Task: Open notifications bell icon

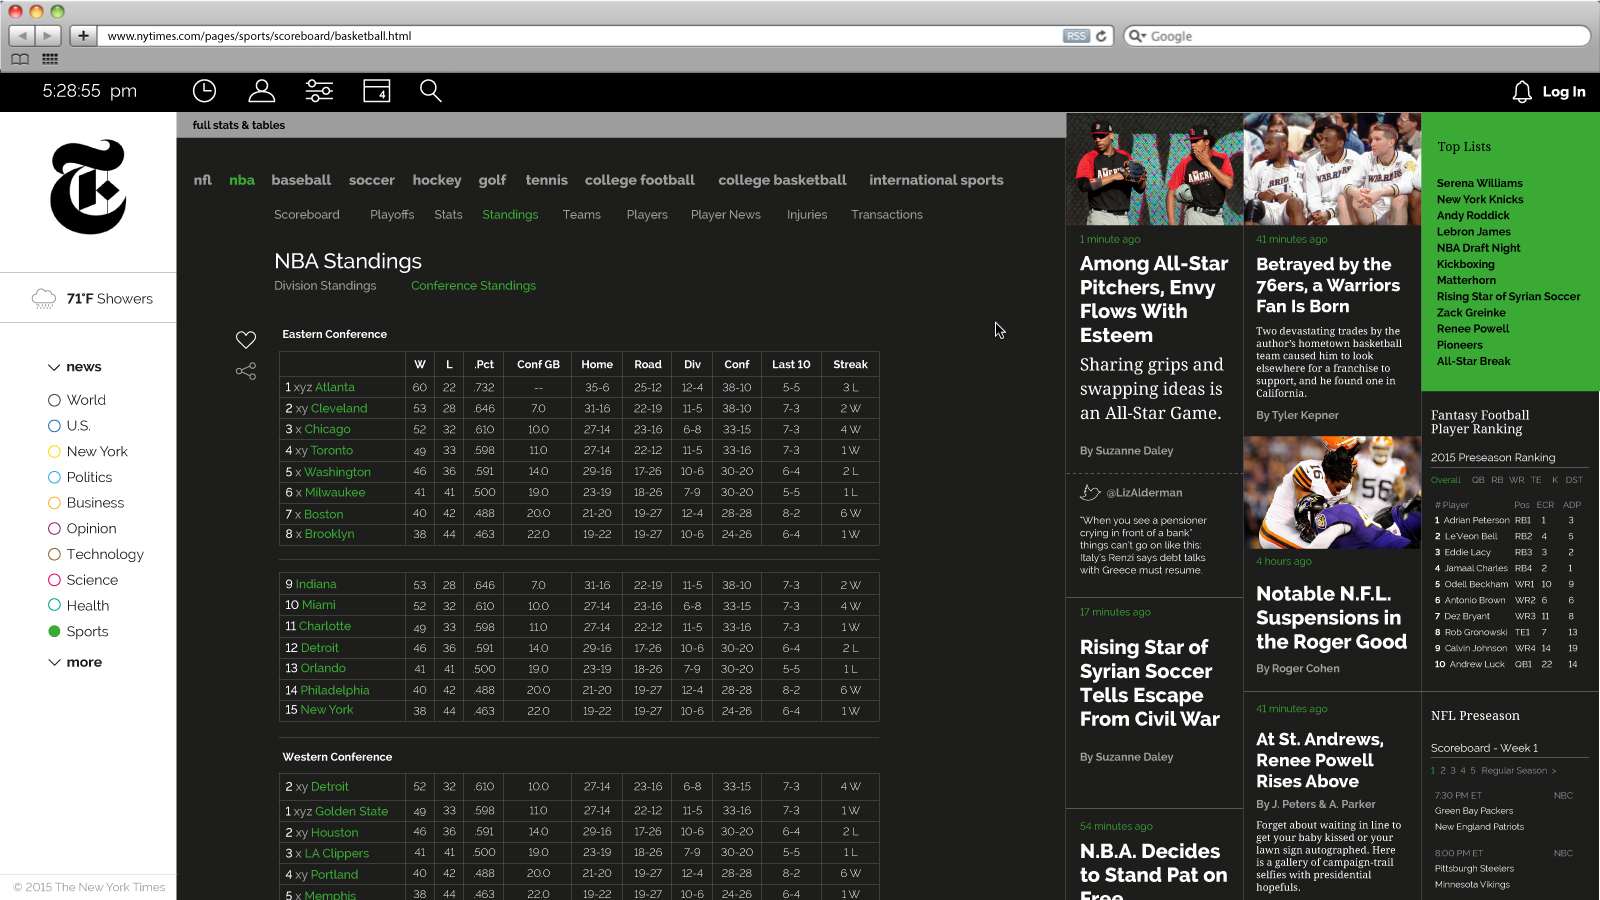Action: 1522,92
